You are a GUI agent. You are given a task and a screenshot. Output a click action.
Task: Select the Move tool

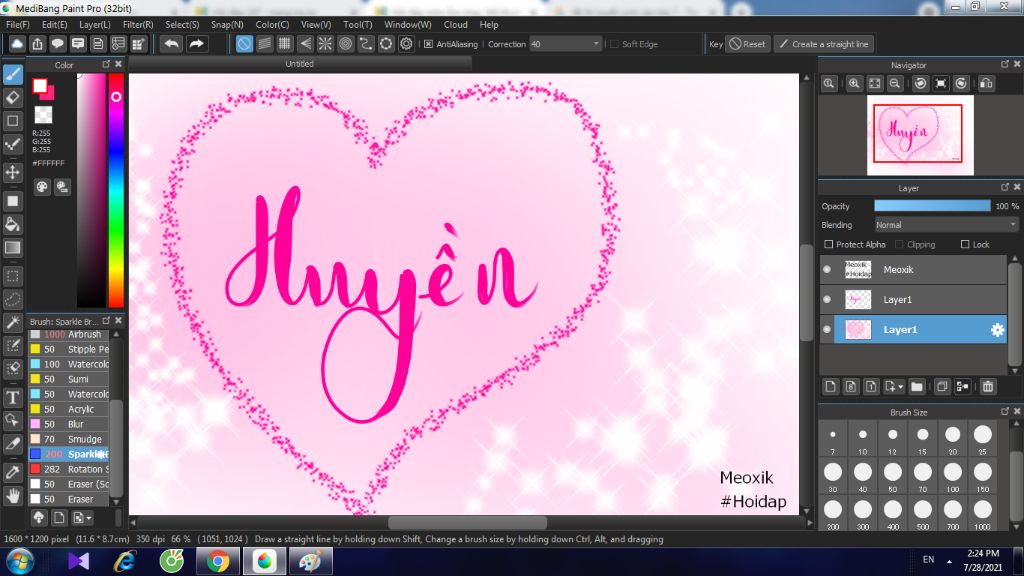[x=12, y=172]
